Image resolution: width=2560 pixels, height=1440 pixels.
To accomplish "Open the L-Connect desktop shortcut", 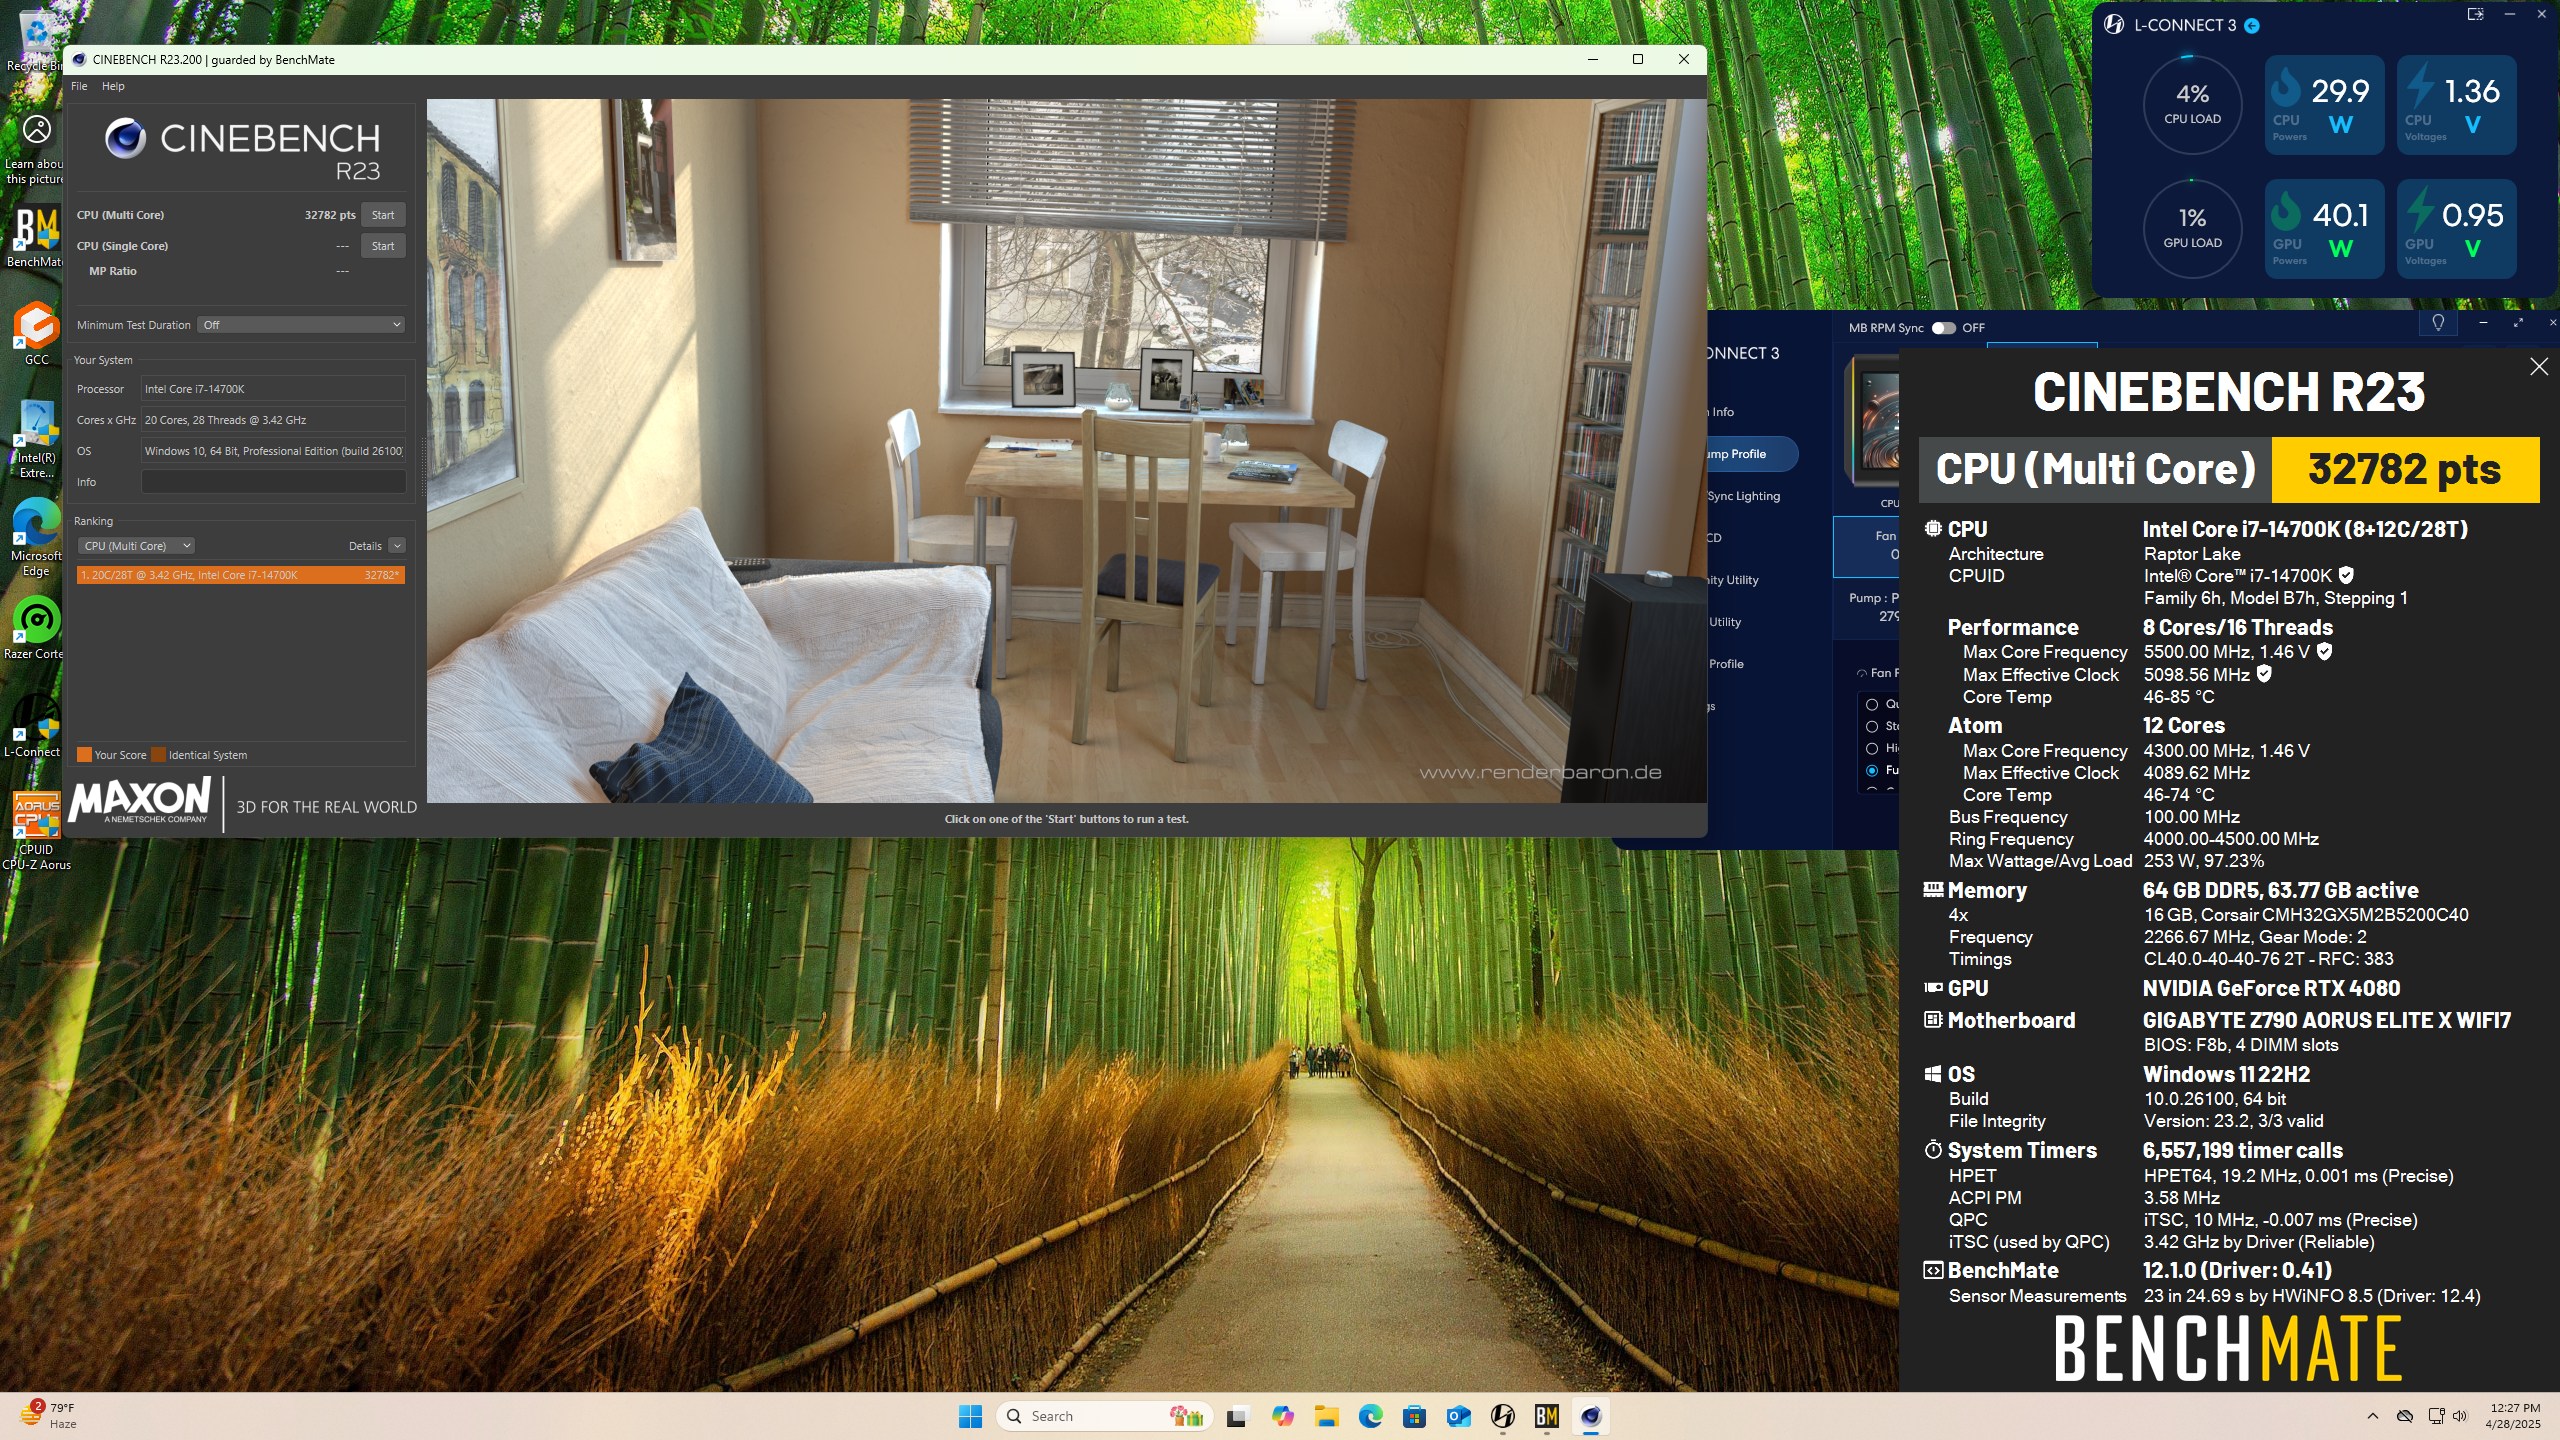I will 36,726.
